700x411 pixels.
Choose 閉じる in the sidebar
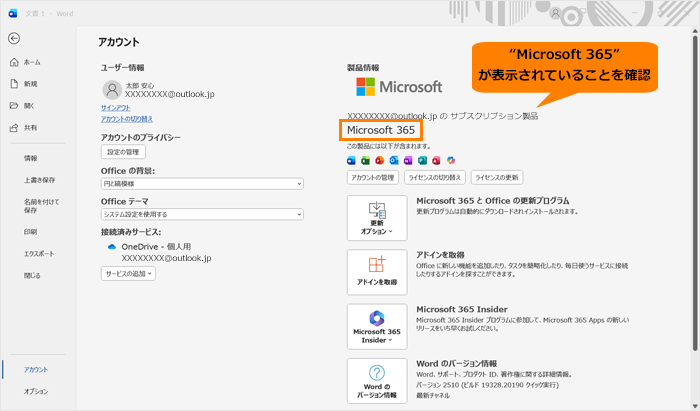click(x=32, y=275)
